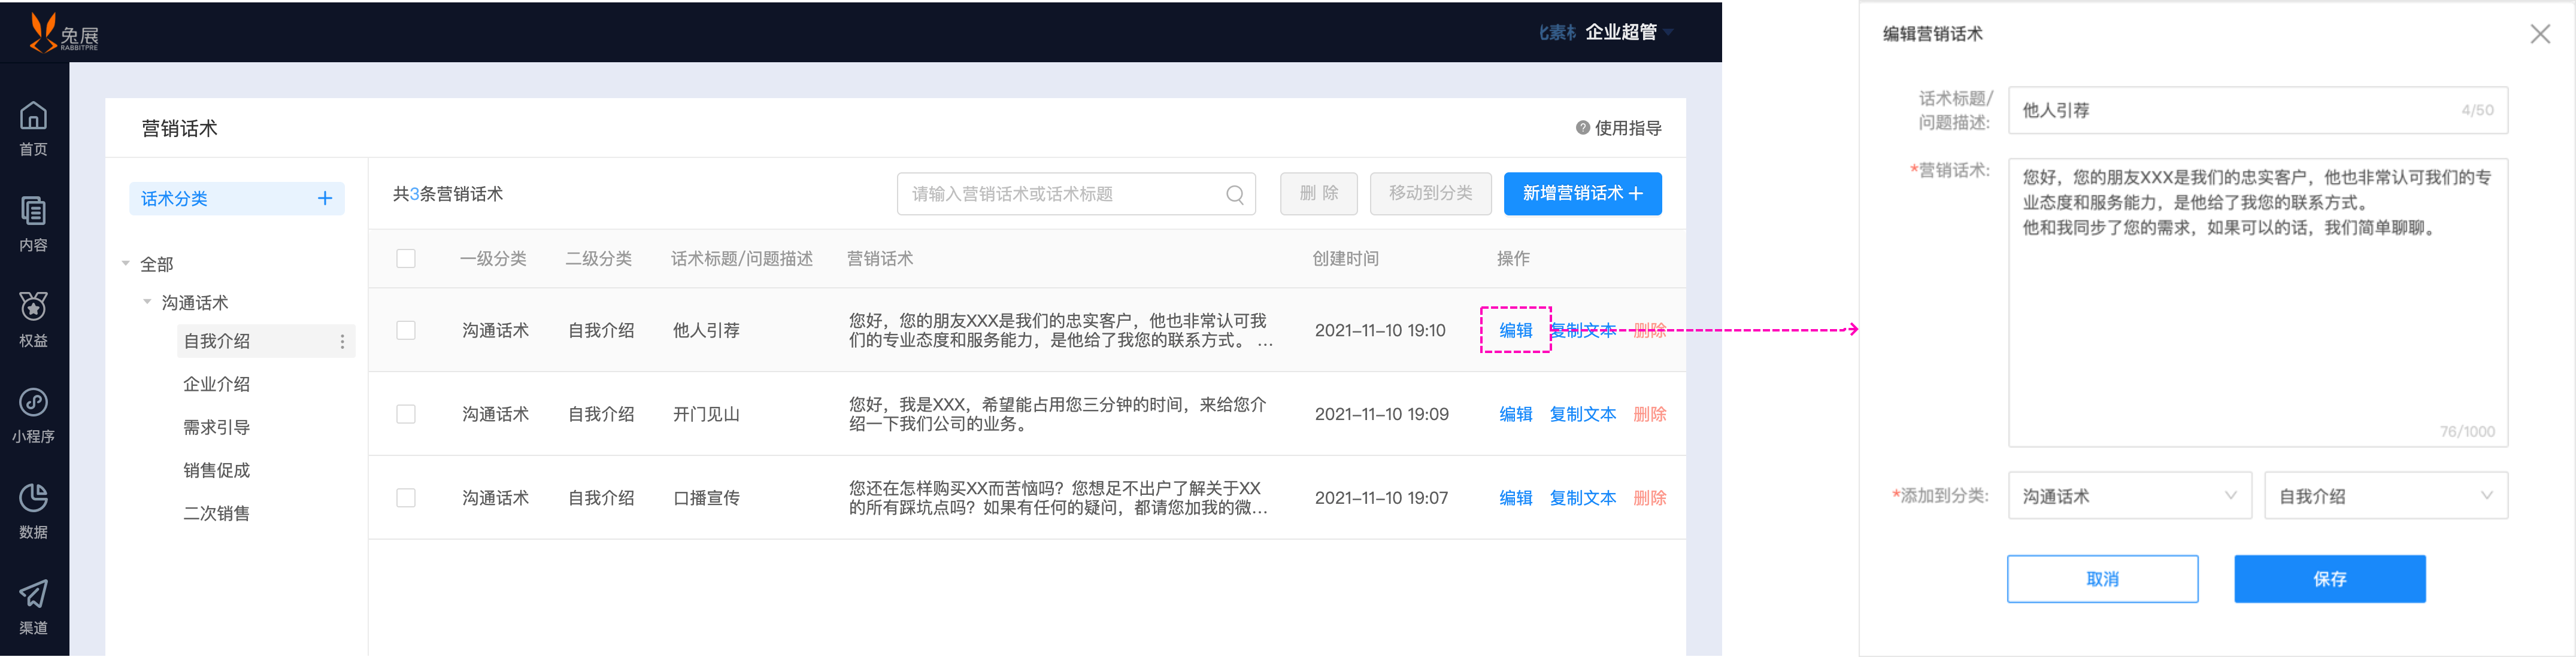Viewport: 2576px width, 657px height.
Task: Click the 新增营销话术 button
Action: point(1583,194)
